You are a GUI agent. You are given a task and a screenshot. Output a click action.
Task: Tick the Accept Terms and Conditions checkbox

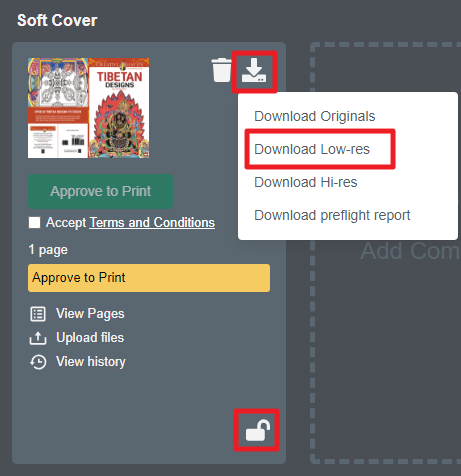[x=34, y=222]
